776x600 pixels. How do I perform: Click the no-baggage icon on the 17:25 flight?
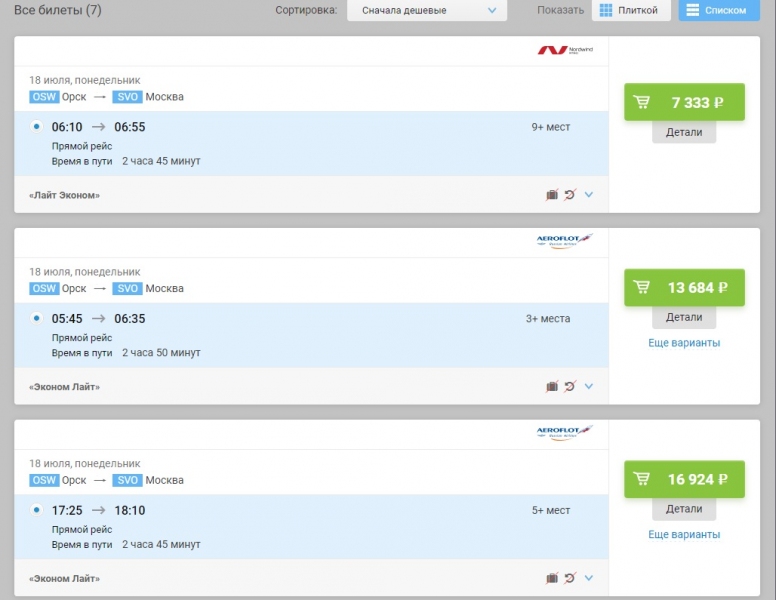[x=552, y=578]
